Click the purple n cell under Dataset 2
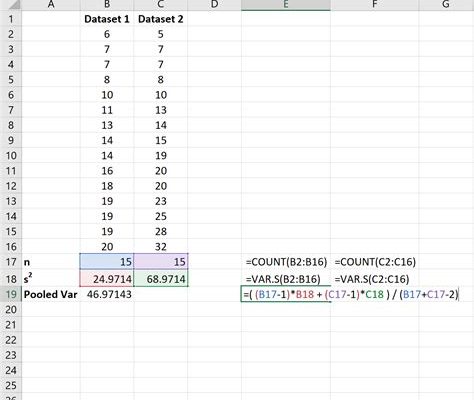Viewport: 474px width, 400px height. 161,262
